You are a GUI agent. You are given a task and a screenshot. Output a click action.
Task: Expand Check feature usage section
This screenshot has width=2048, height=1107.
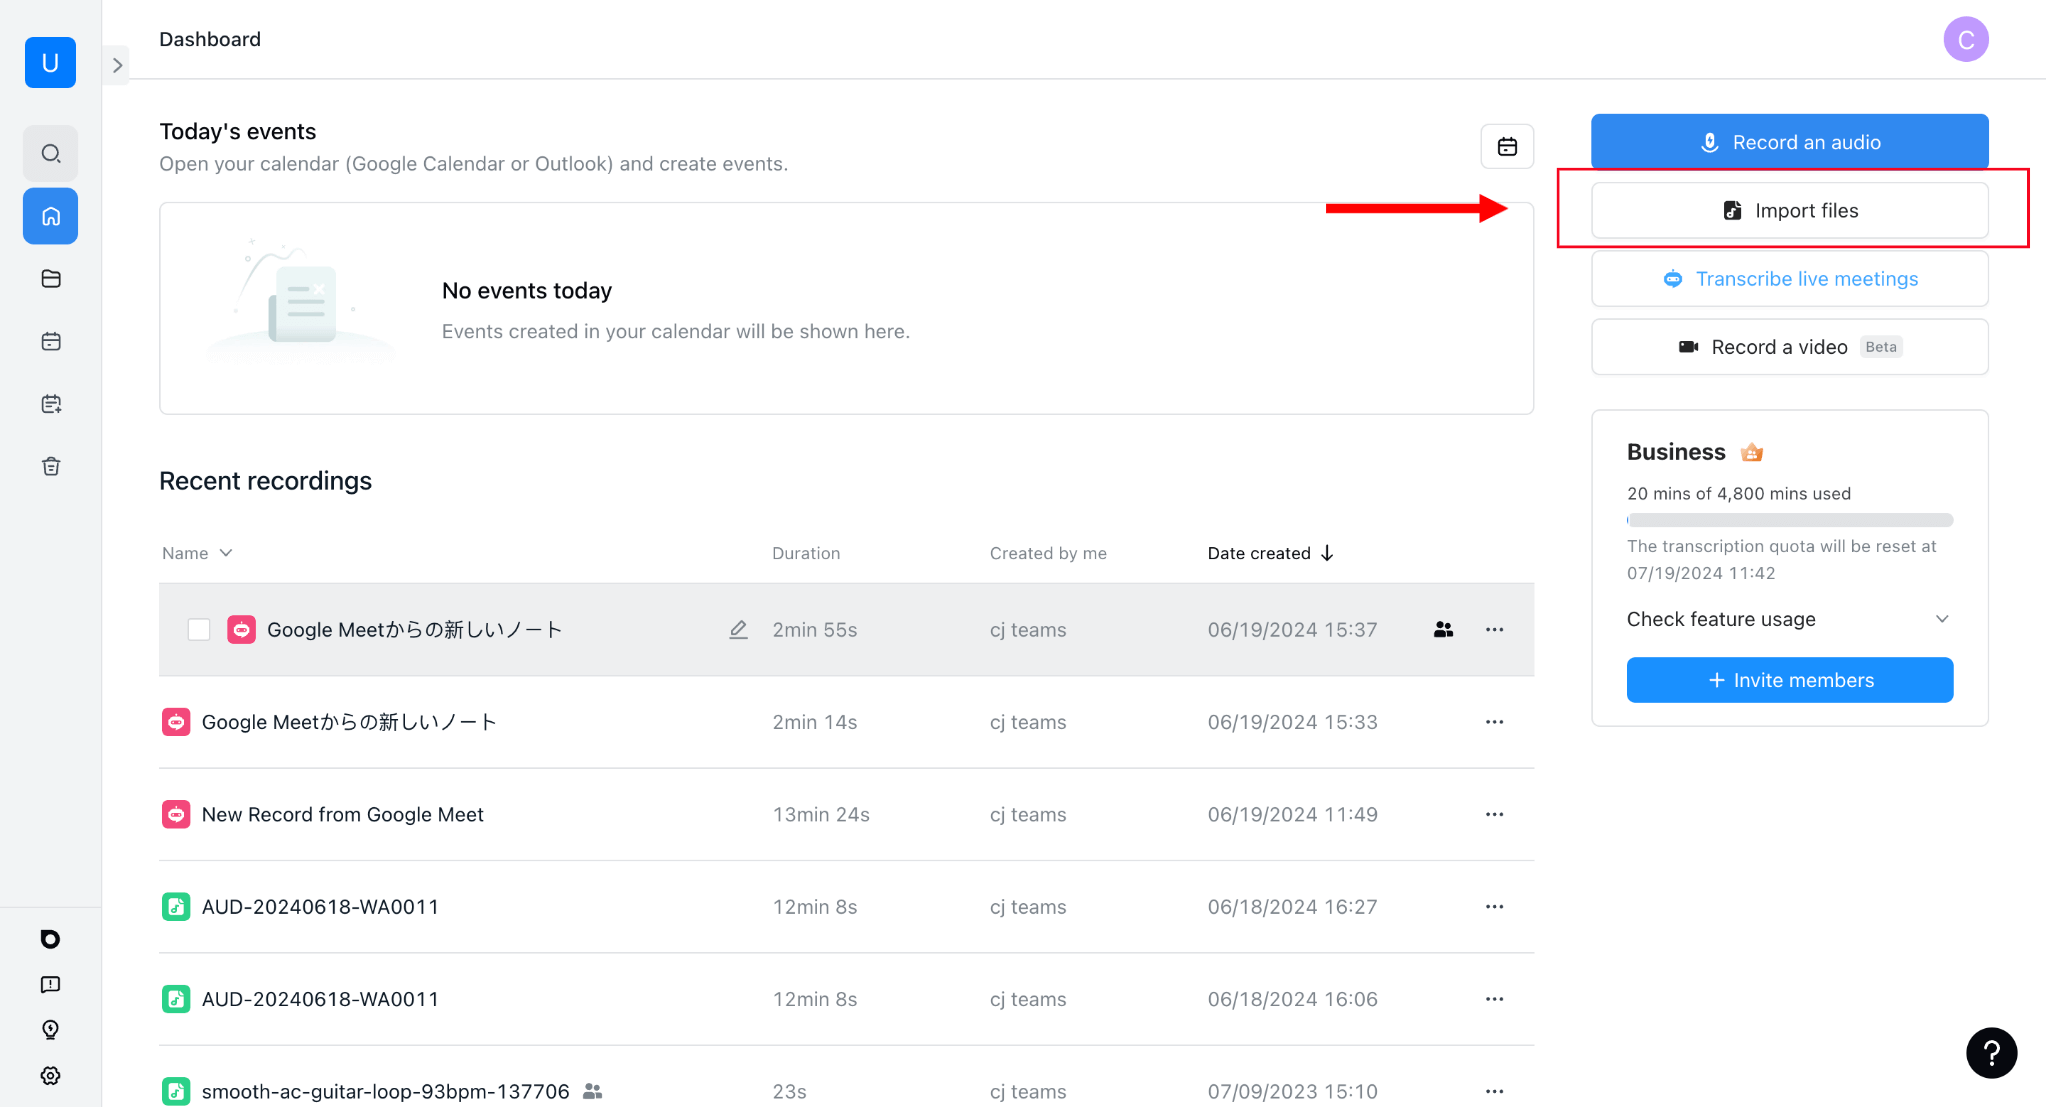click(1789, 619)
